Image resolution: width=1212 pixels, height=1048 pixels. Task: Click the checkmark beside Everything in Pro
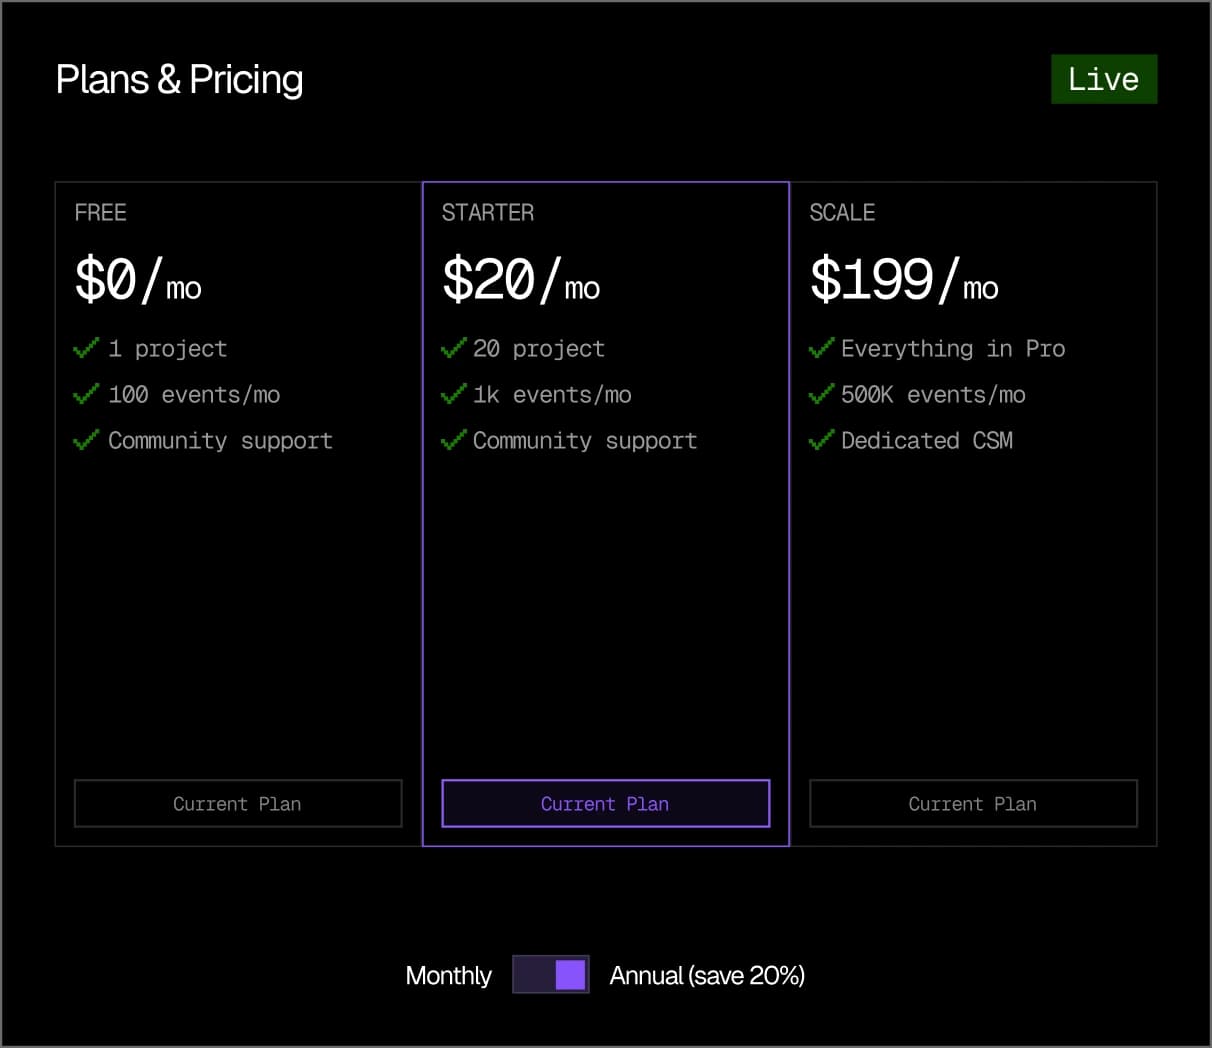coord(820,348)
